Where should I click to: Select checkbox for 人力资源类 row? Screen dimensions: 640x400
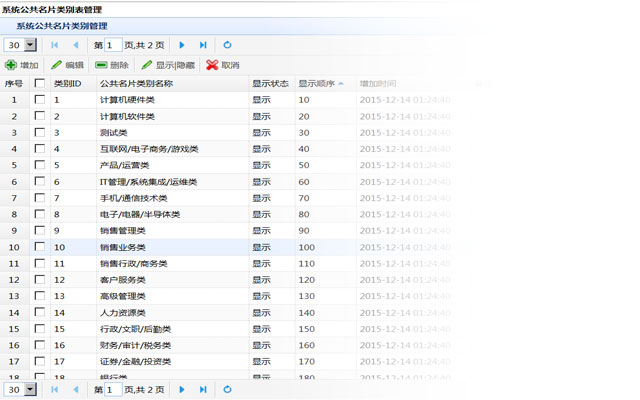tap(40, 312)
